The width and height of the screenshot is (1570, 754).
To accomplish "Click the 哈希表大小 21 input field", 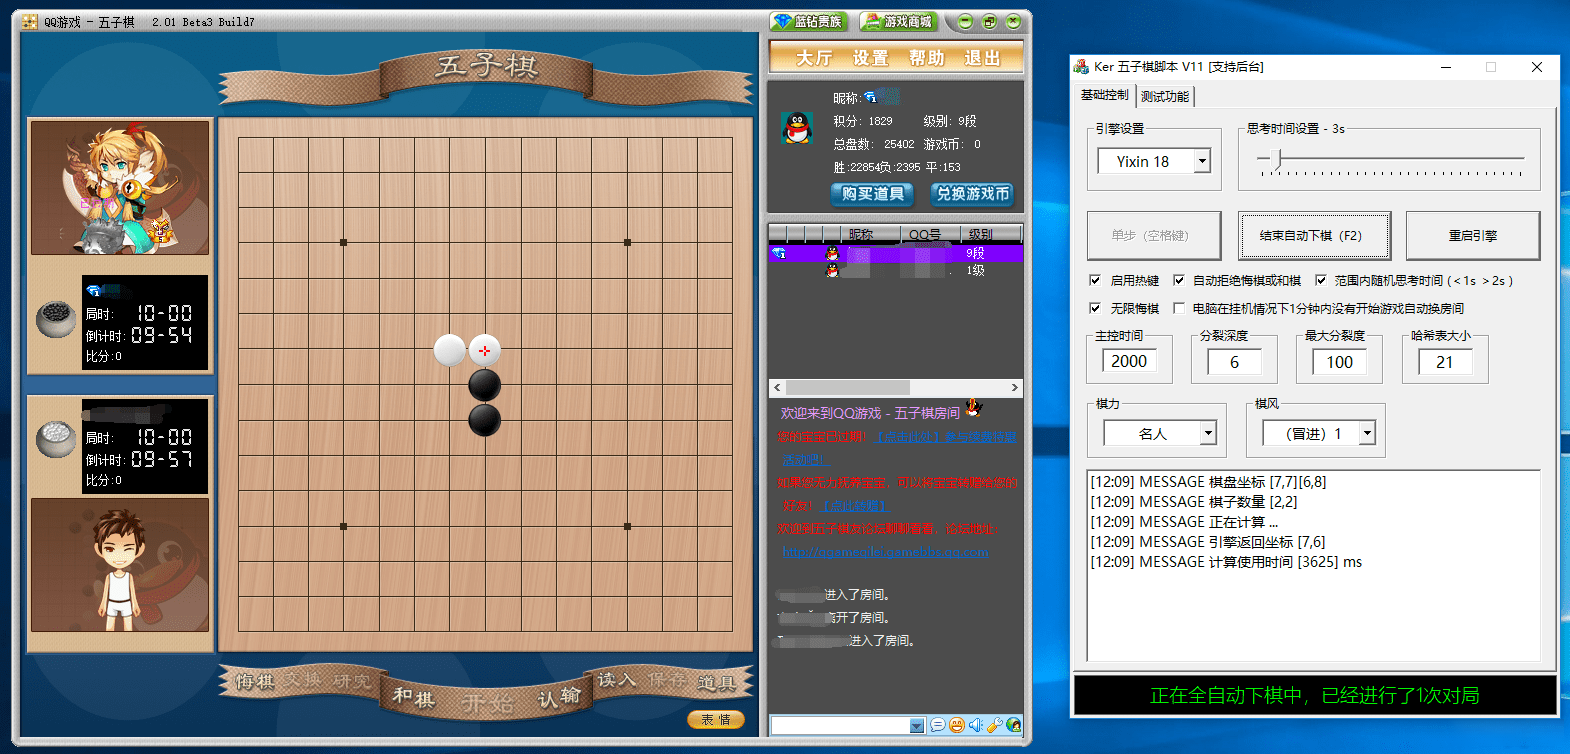I will (x=1445, y=362).
